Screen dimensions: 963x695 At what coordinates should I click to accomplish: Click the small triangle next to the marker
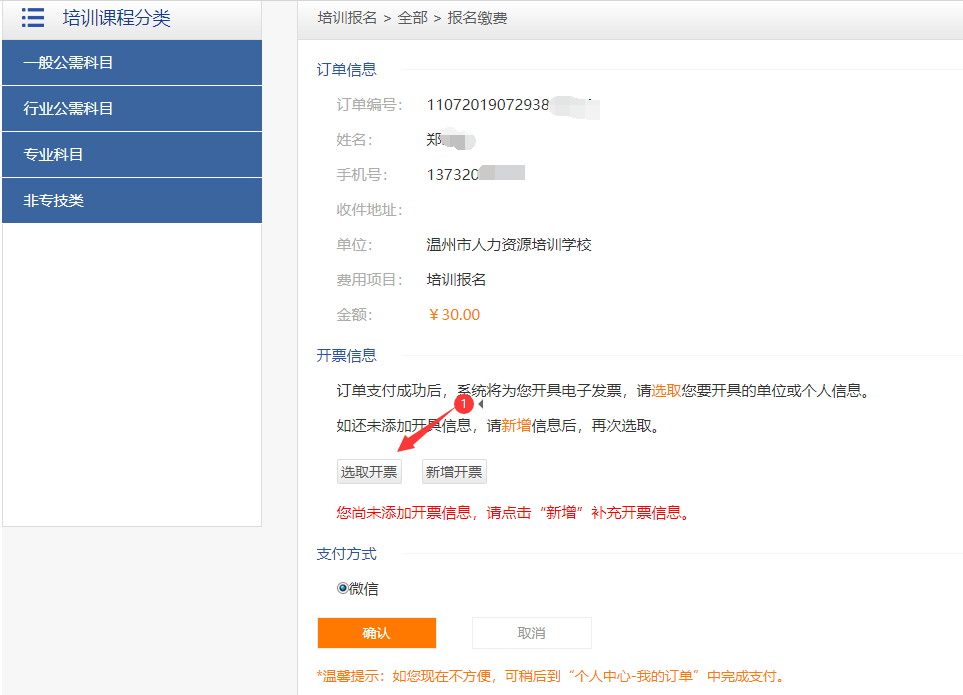480,404
